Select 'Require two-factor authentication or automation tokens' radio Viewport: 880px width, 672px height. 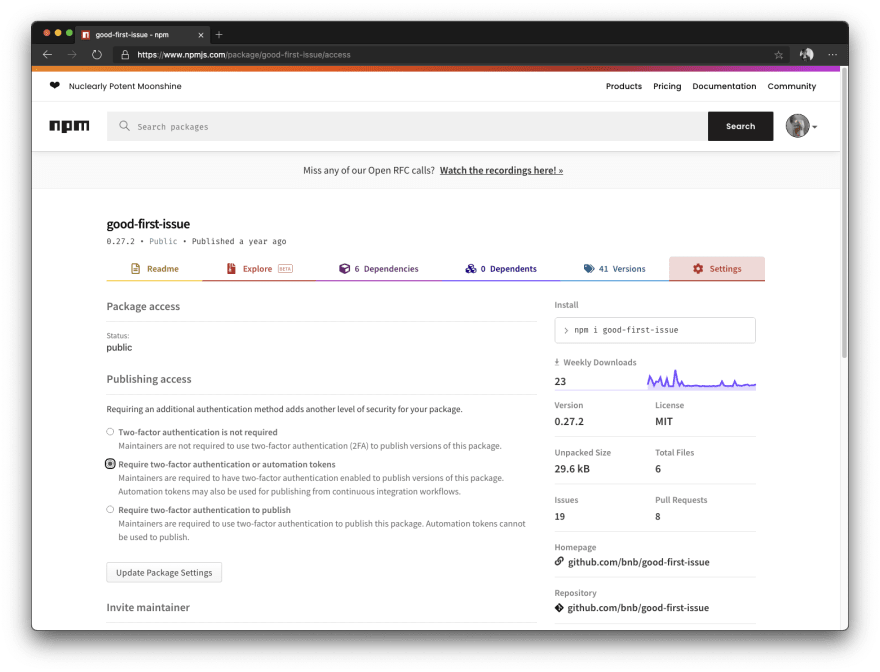click(110, 464)
